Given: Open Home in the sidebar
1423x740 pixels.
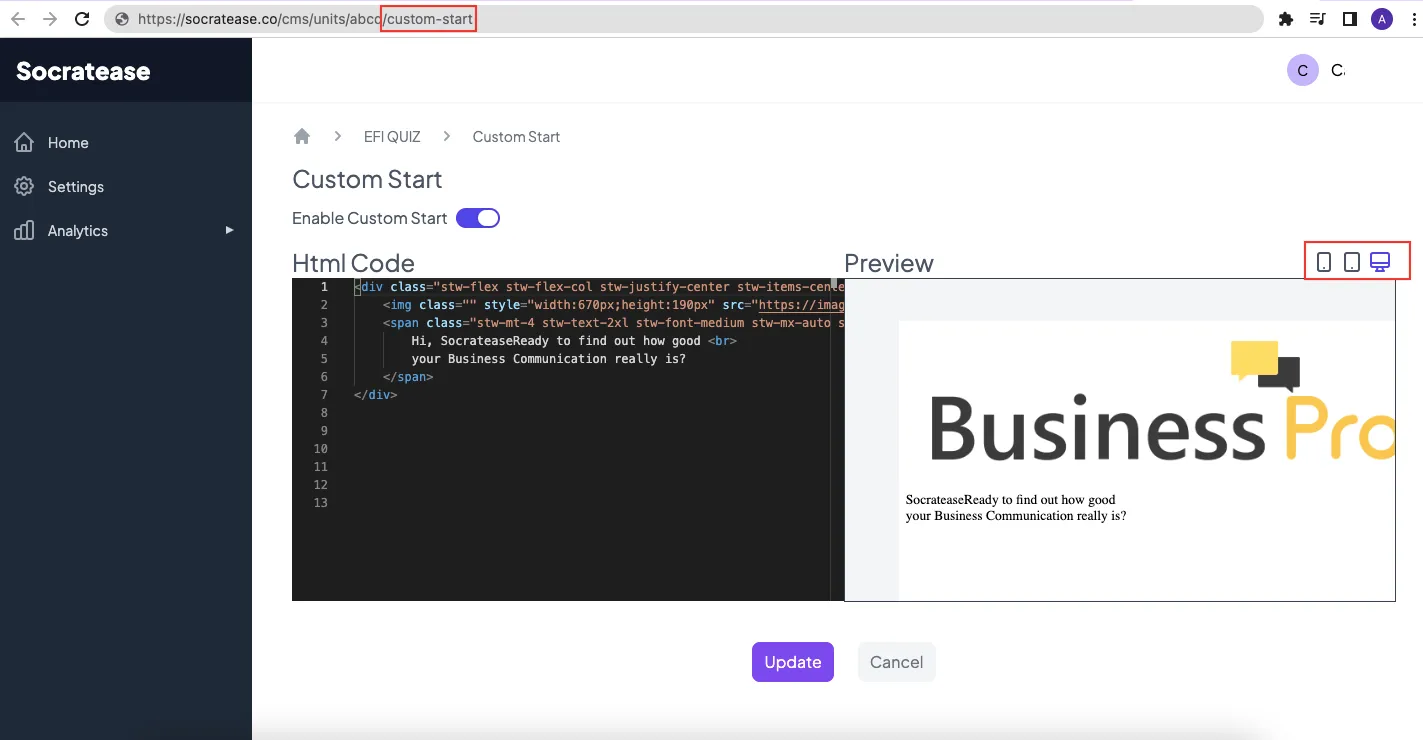Looking at the screenshot, I should click(x=68, y=143).
